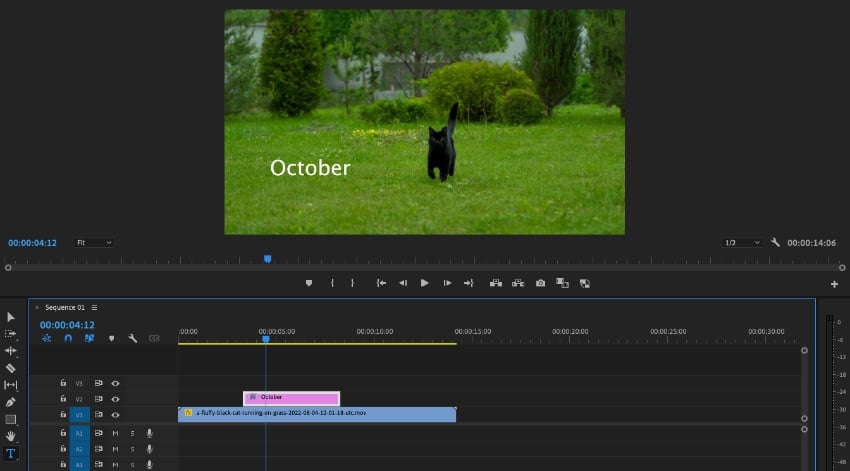
Task: Select the Slip tool
Action: [10, 385]
